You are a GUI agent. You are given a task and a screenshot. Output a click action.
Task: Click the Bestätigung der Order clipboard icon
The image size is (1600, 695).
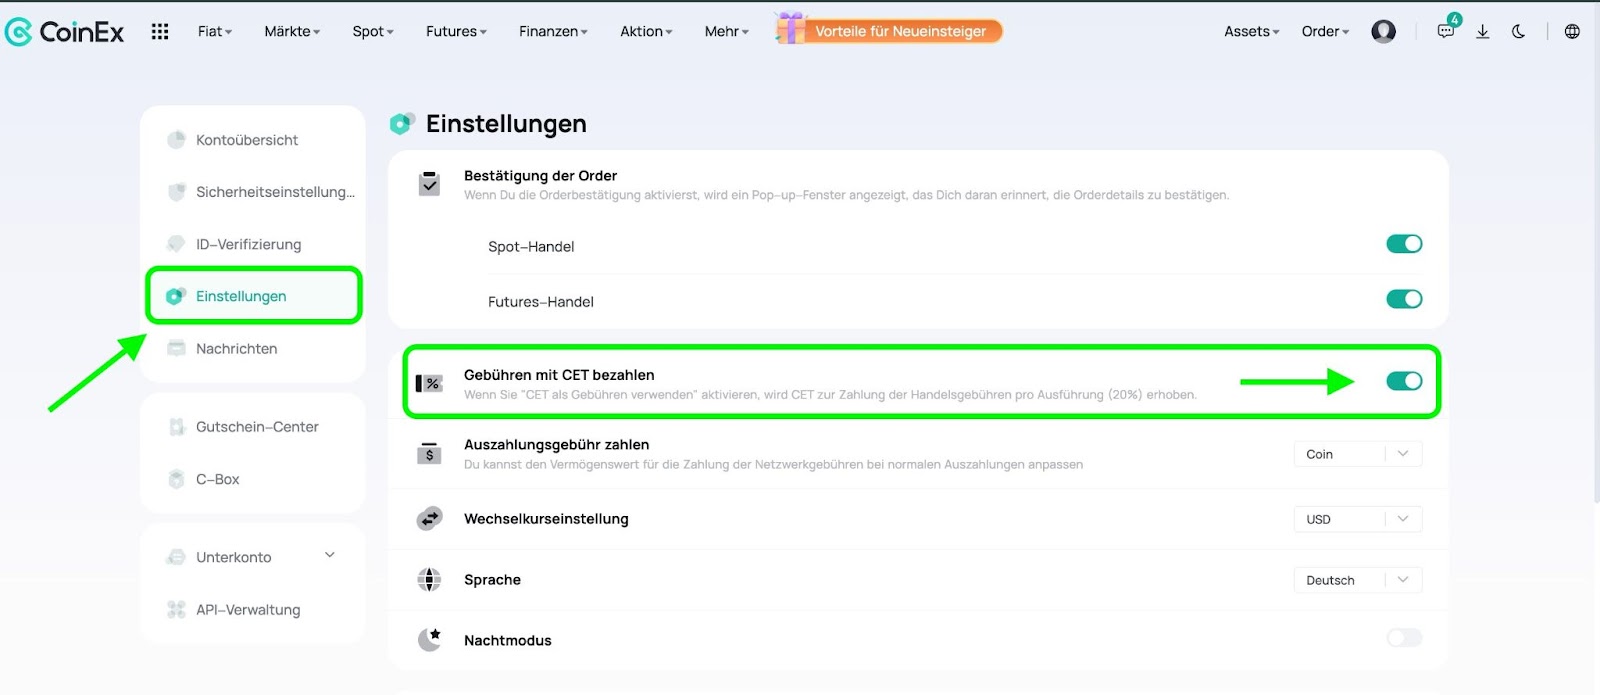[x=429, y=183]
